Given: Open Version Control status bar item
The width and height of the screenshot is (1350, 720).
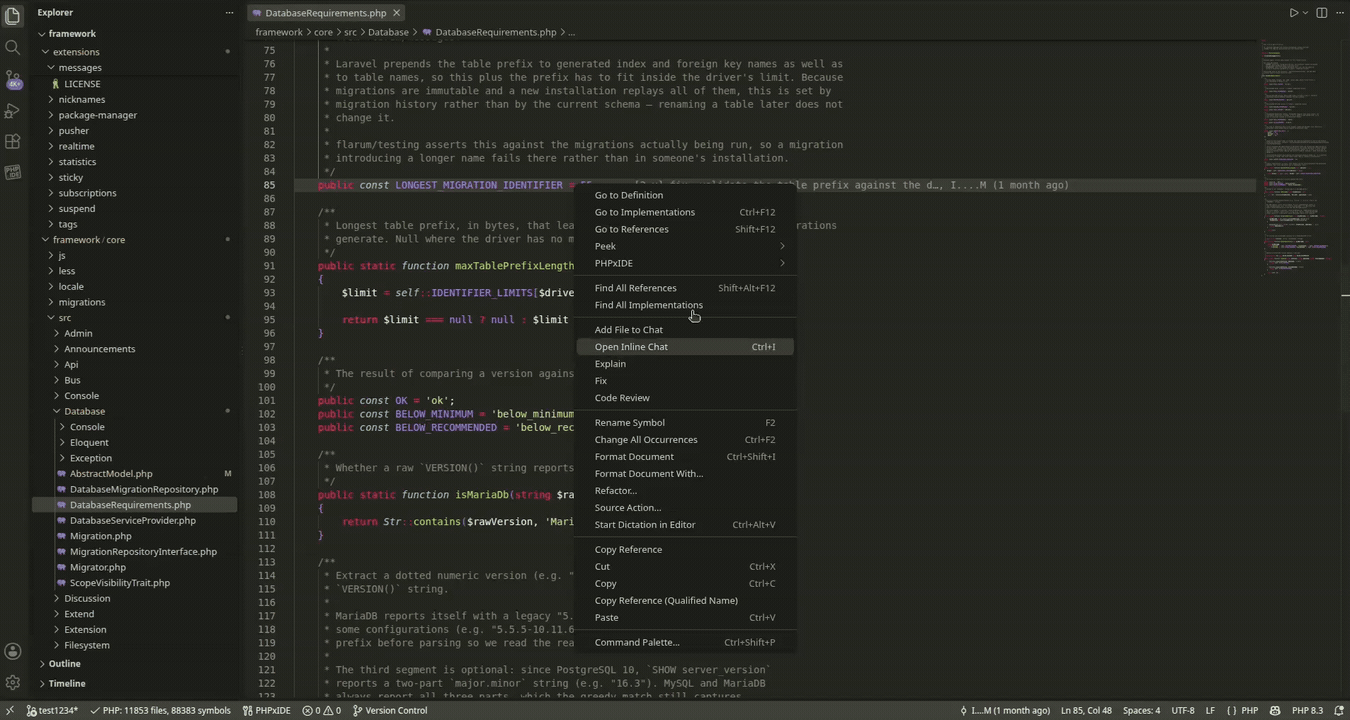Looking at the screenshot, I should 390,711.
